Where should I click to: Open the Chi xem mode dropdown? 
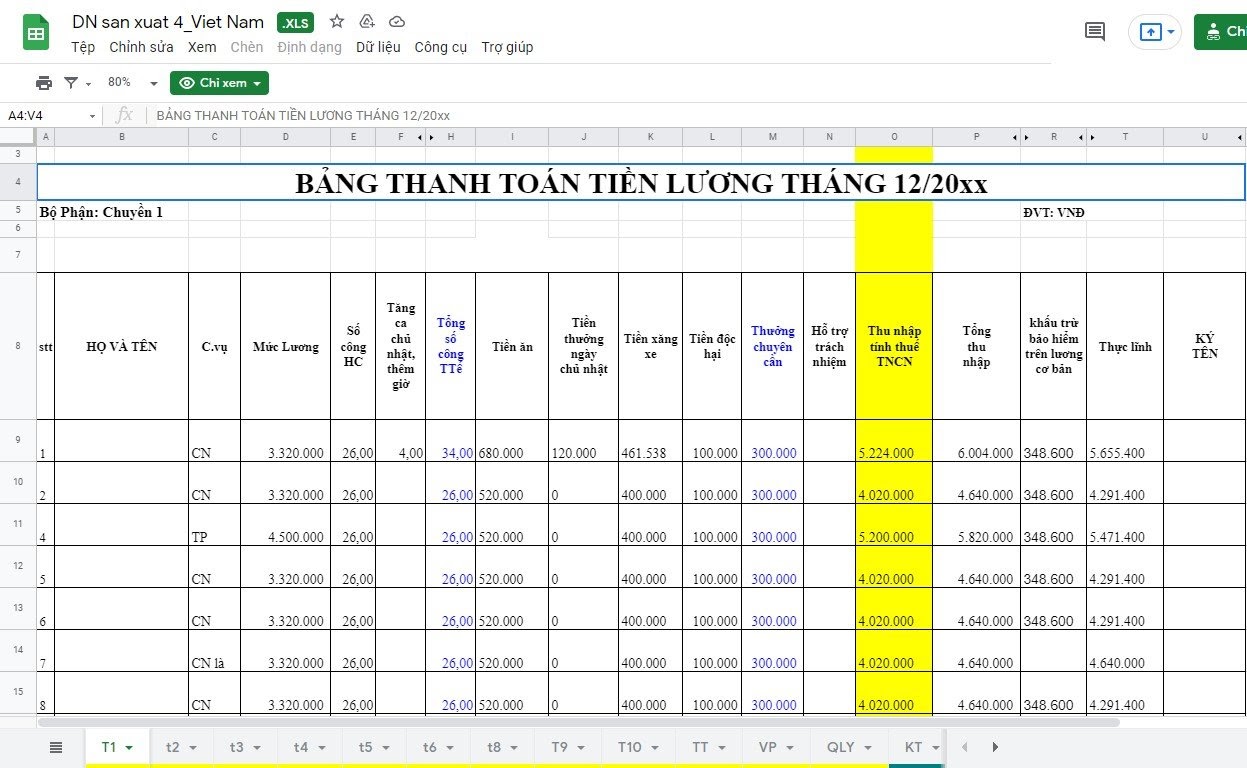[x=219, y=83]
